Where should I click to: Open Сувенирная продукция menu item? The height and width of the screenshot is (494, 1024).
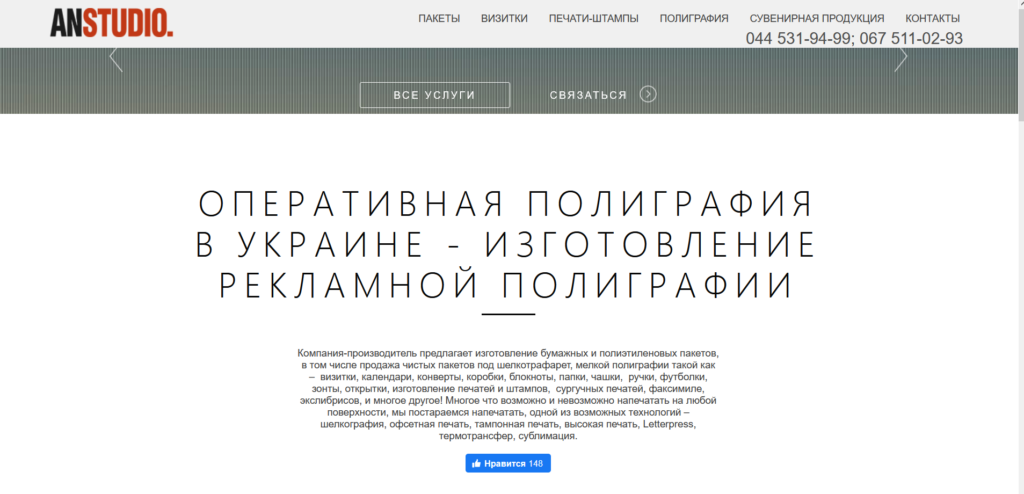[817, 18]
